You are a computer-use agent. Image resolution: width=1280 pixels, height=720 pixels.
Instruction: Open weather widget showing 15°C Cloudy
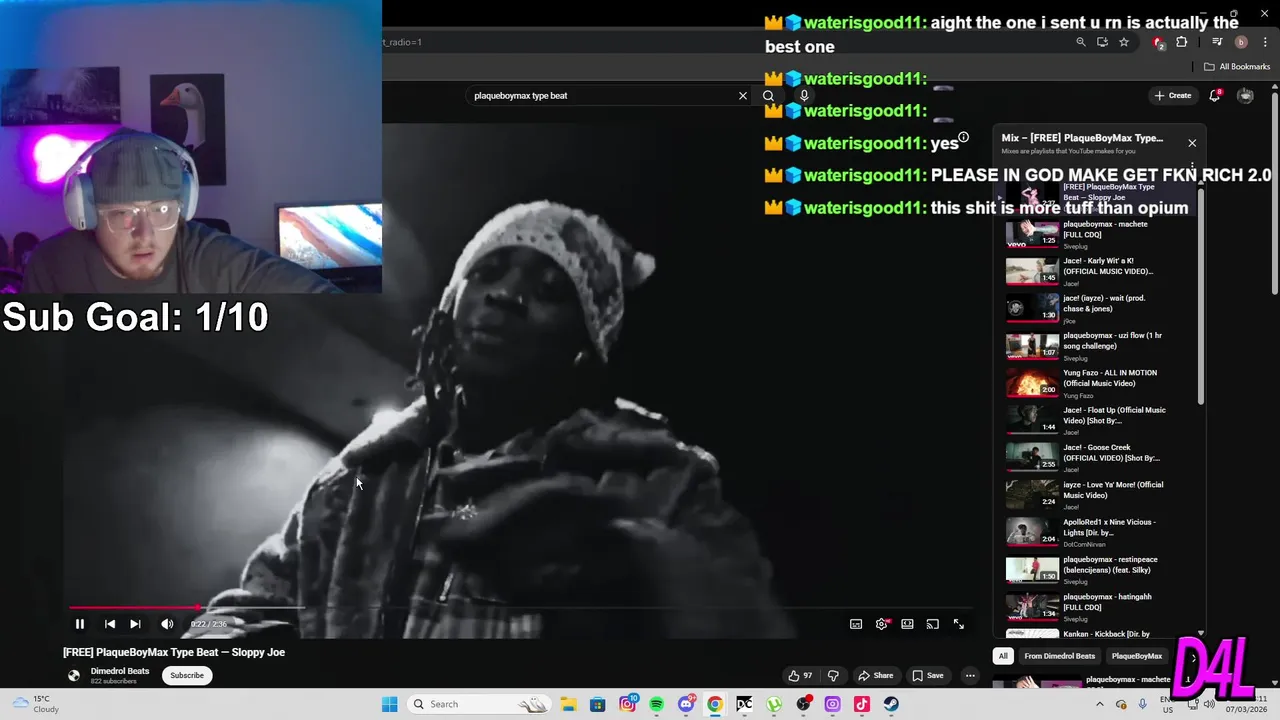(35, 704)
